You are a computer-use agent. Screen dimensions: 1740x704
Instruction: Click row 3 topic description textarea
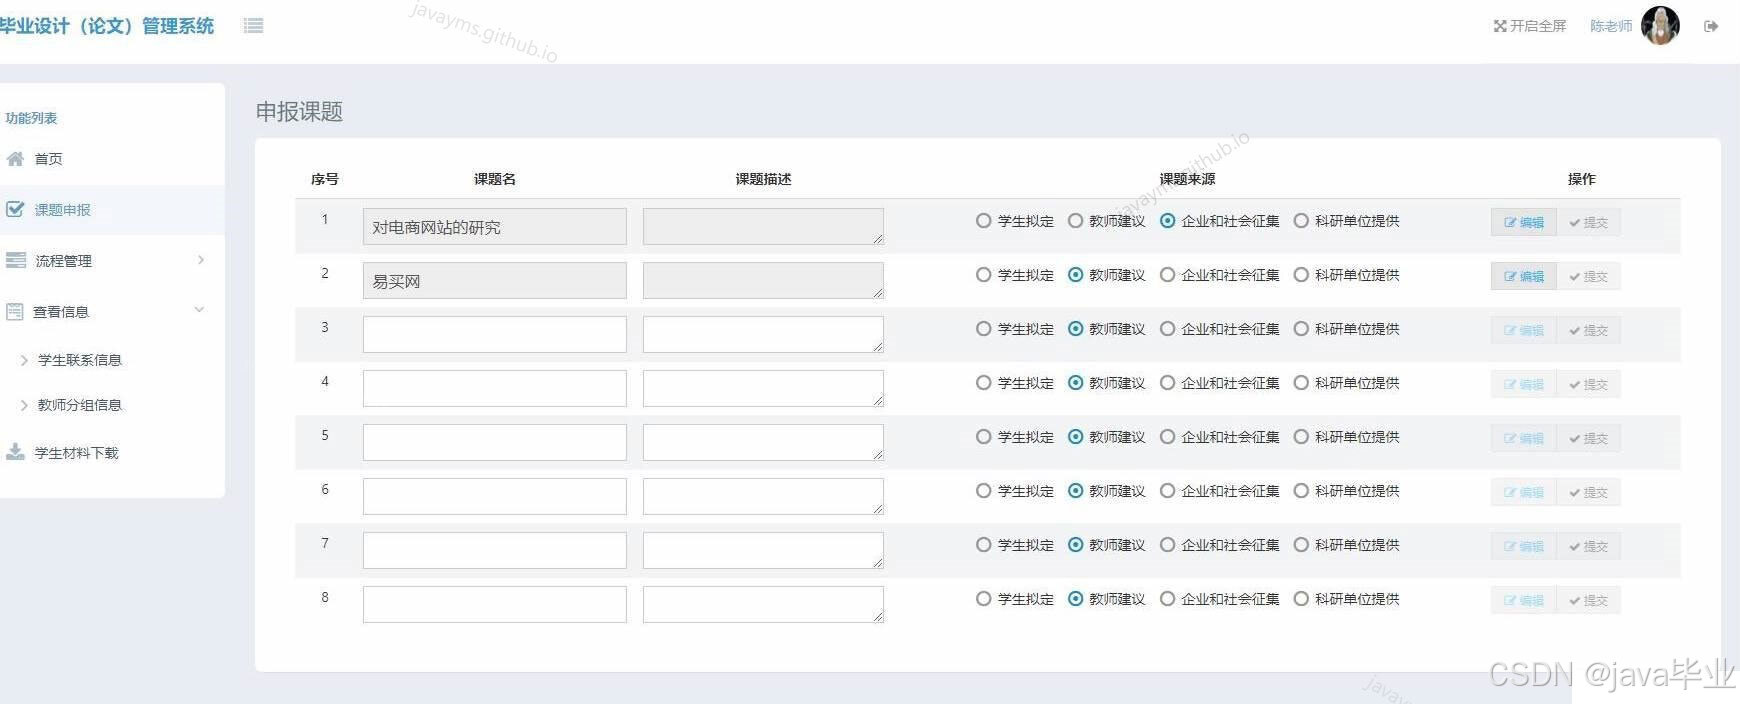(x=763, y=335)
